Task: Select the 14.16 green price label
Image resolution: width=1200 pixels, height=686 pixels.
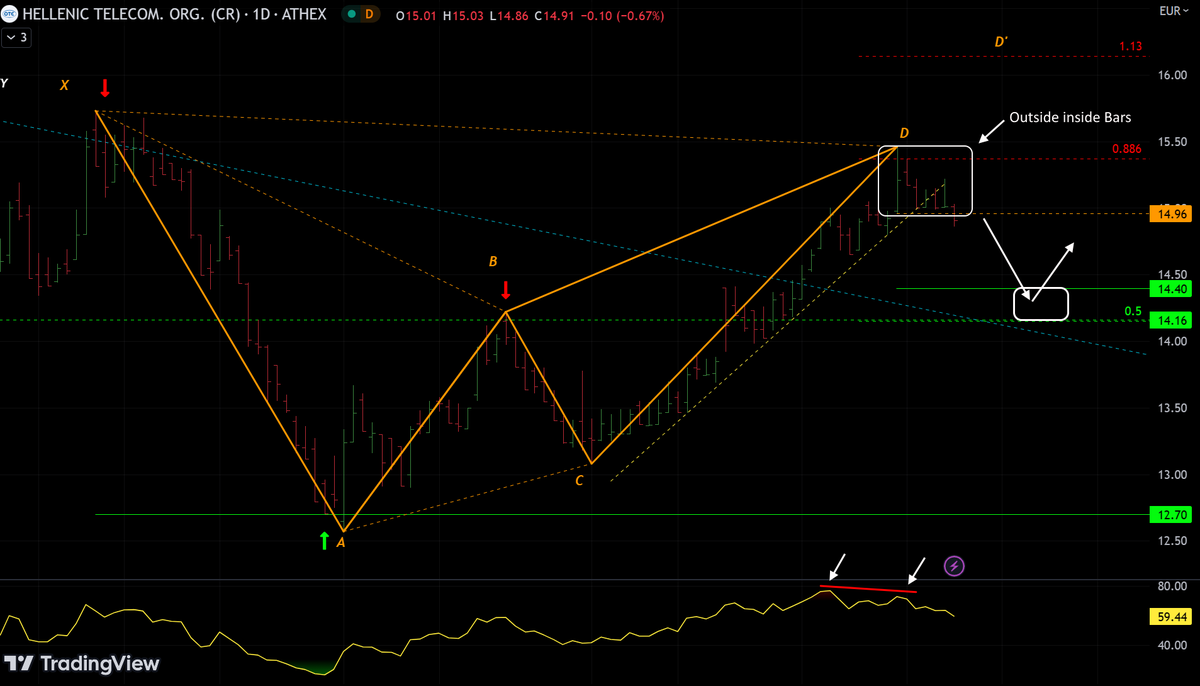Action: [1170, 321]
